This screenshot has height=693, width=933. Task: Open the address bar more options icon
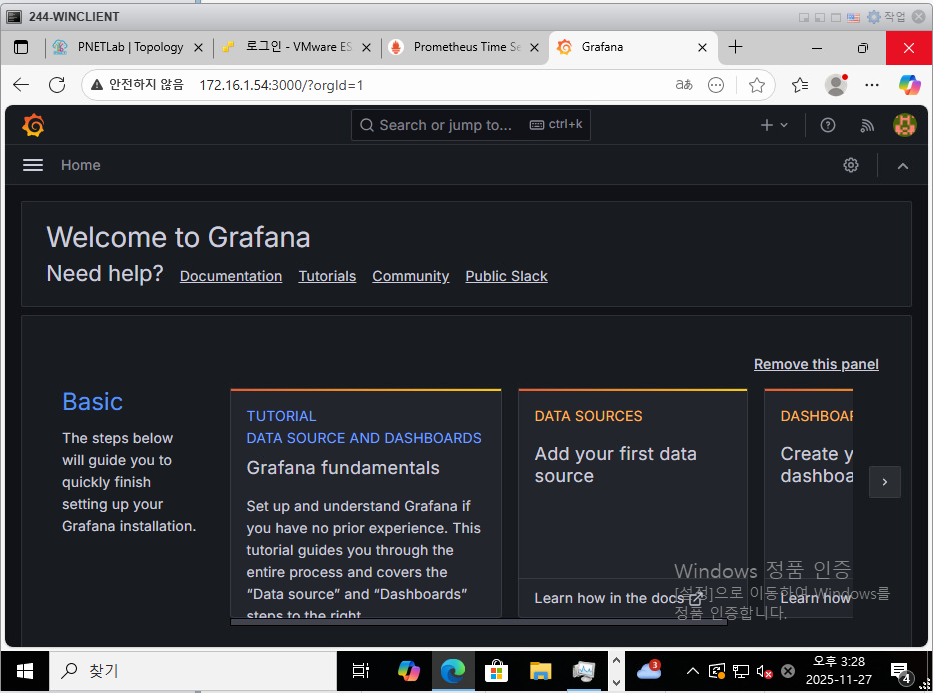716,85
